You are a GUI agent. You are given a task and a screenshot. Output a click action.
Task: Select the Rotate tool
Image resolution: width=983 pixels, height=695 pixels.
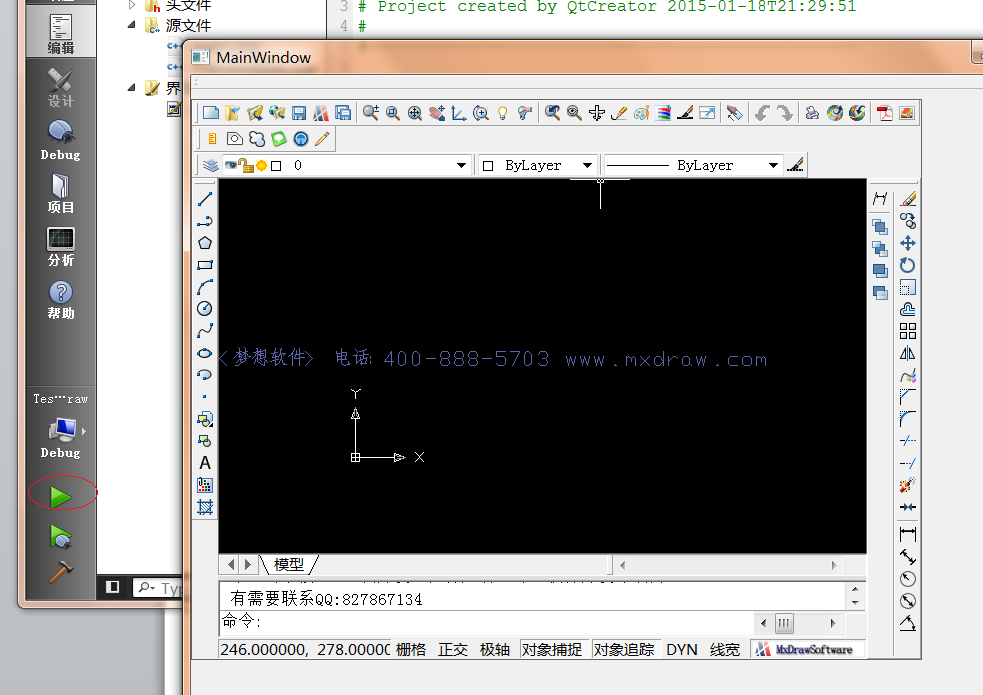coord(908,265)
